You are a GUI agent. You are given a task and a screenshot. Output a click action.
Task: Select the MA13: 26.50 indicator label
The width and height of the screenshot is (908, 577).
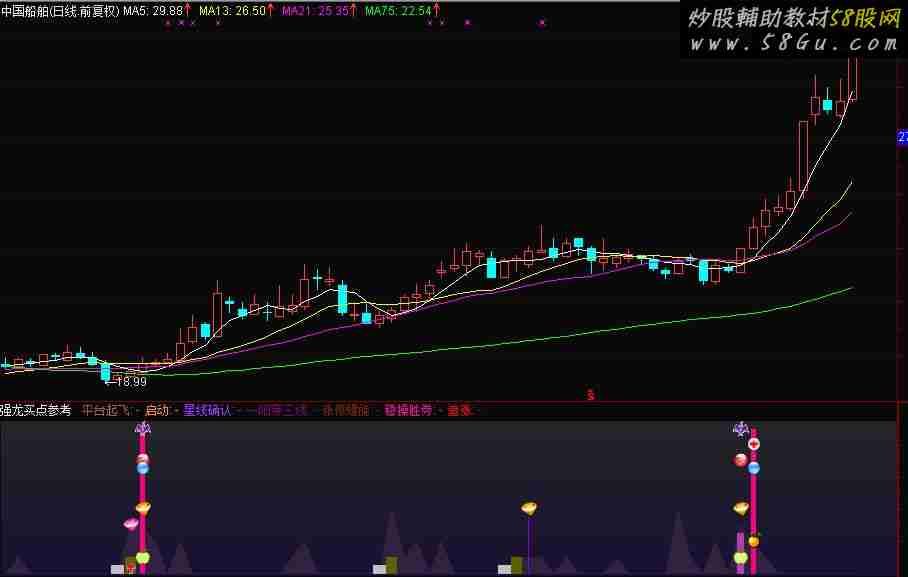tap(232, 10)
